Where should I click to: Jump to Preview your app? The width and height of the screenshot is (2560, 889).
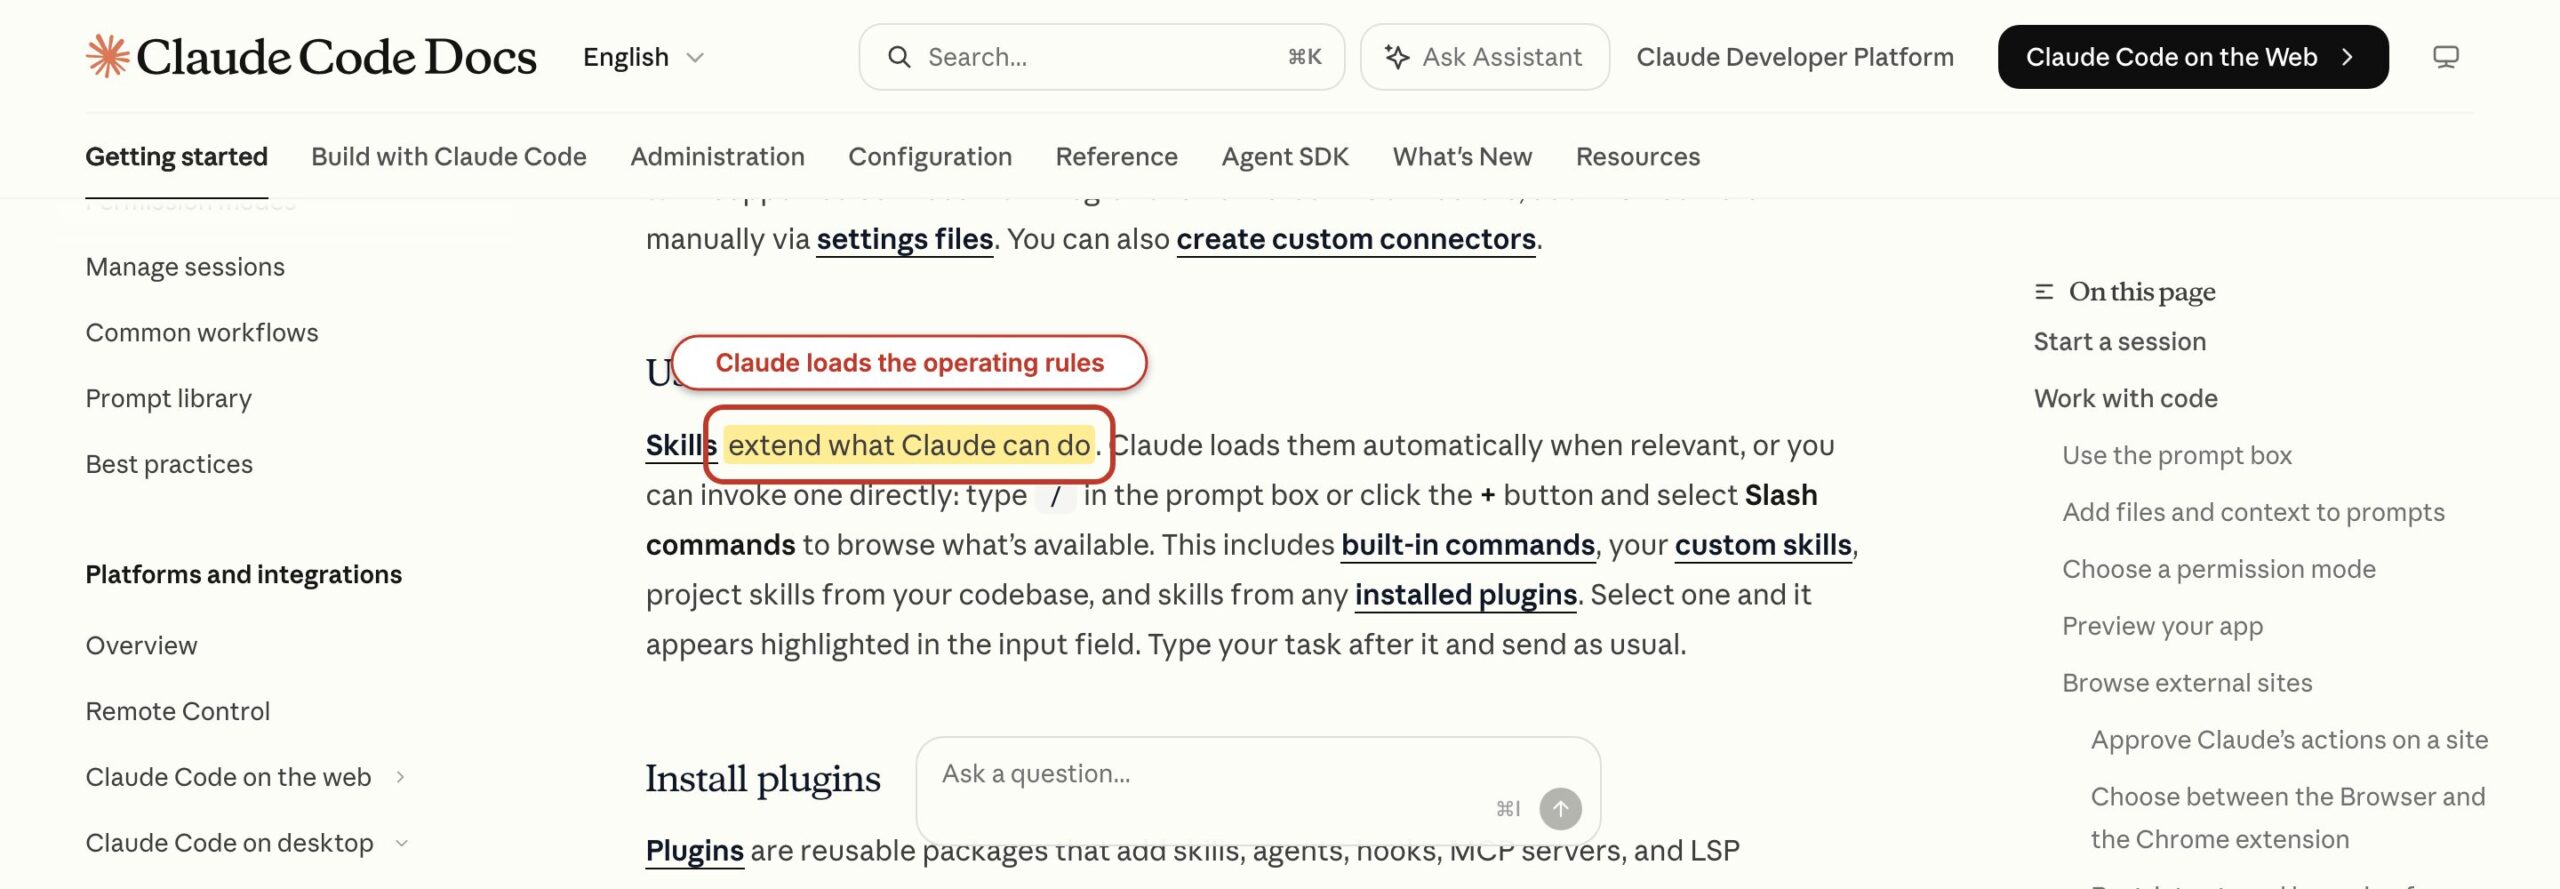pyautogui.click(x=2162, y=627)
